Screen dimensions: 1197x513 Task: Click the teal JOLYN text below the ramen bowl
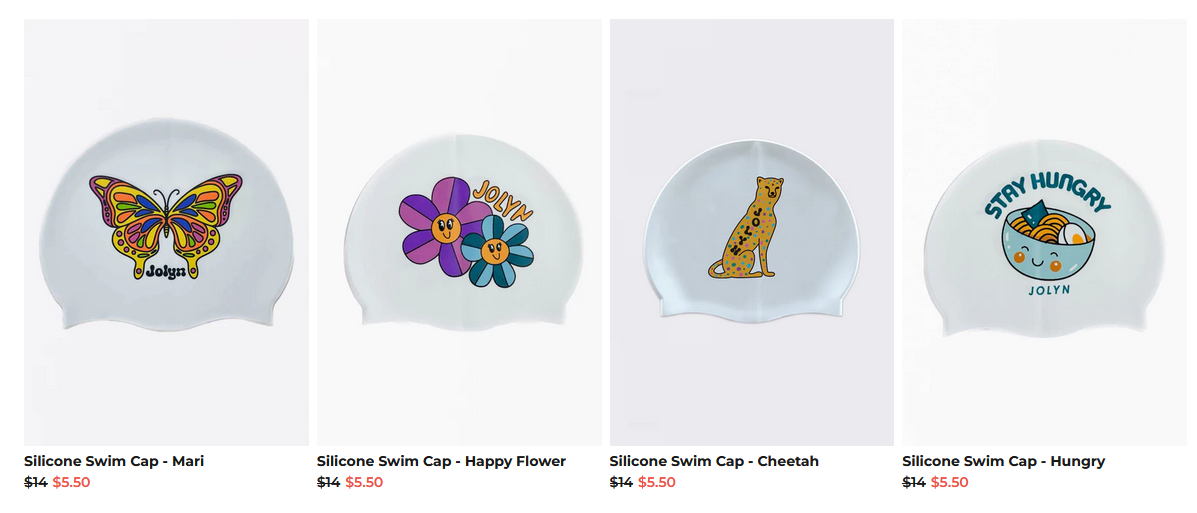(x=1050, y=290)
